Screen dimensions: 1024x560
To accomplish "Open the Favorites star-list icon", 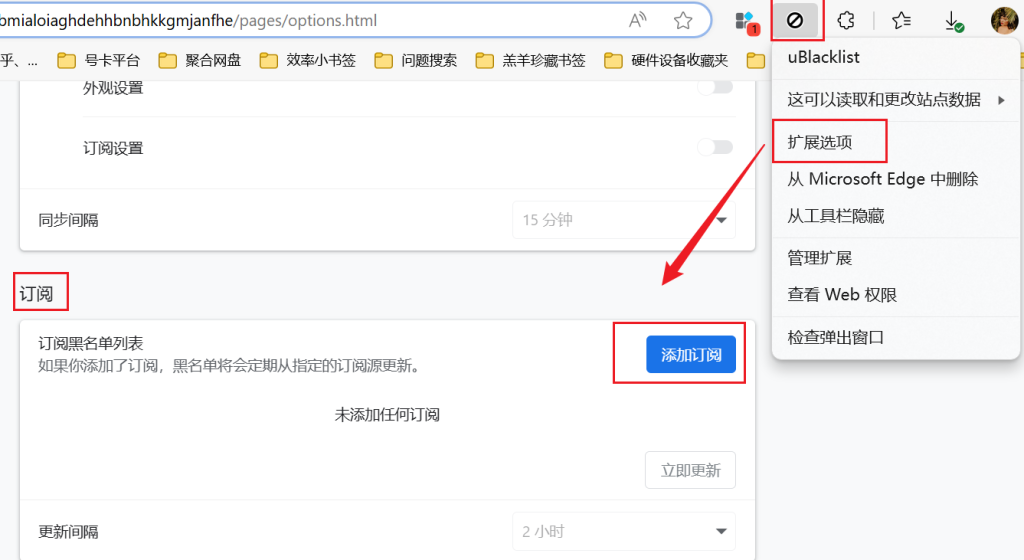I will pos(901,20).
